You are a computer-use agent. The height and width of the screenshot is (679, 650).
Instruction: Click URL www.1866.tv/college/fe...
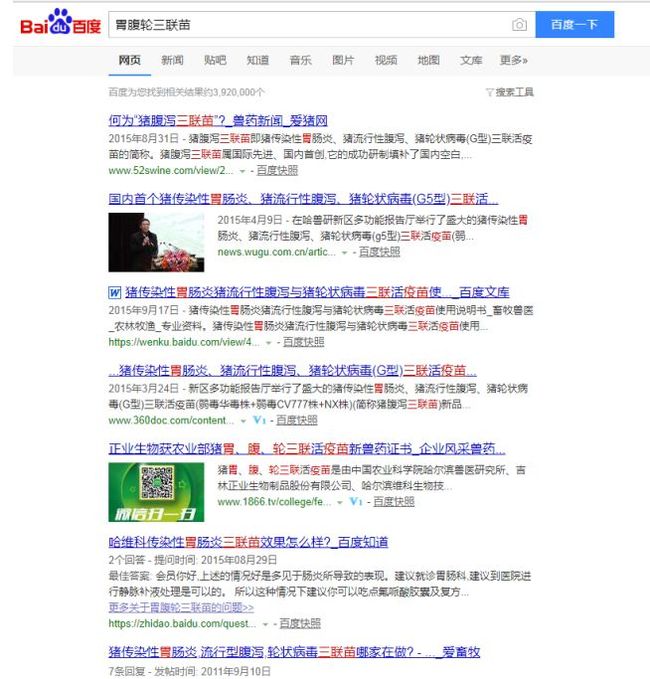click(274, 501)
